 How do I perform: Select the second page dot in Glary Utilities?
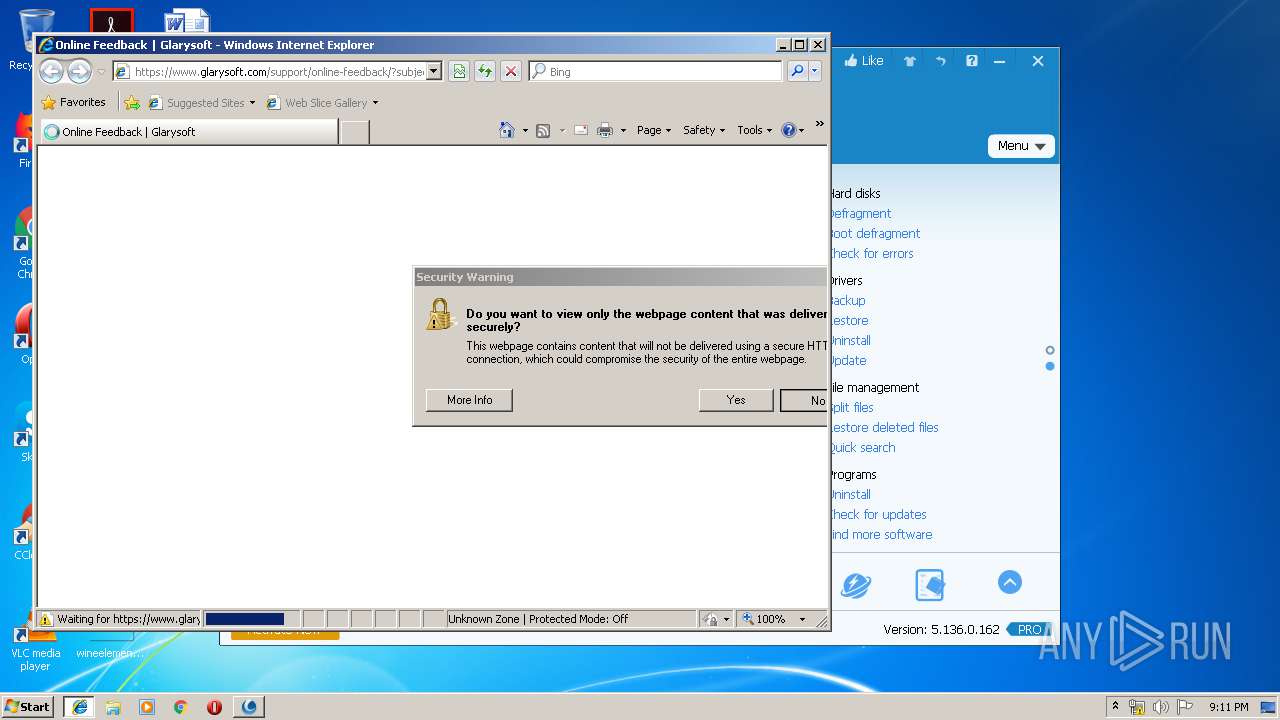1050,366
